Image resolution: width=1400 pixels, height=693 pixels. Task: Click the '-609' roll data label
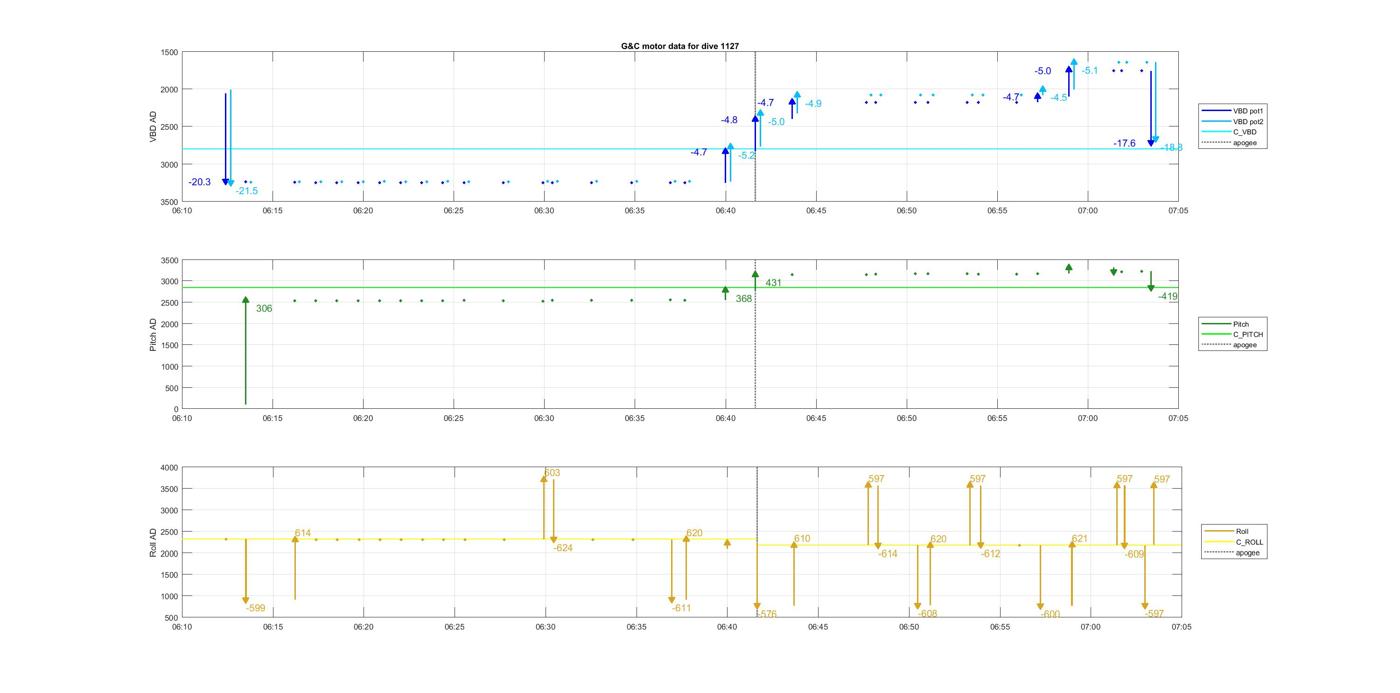pos(1134,554)
